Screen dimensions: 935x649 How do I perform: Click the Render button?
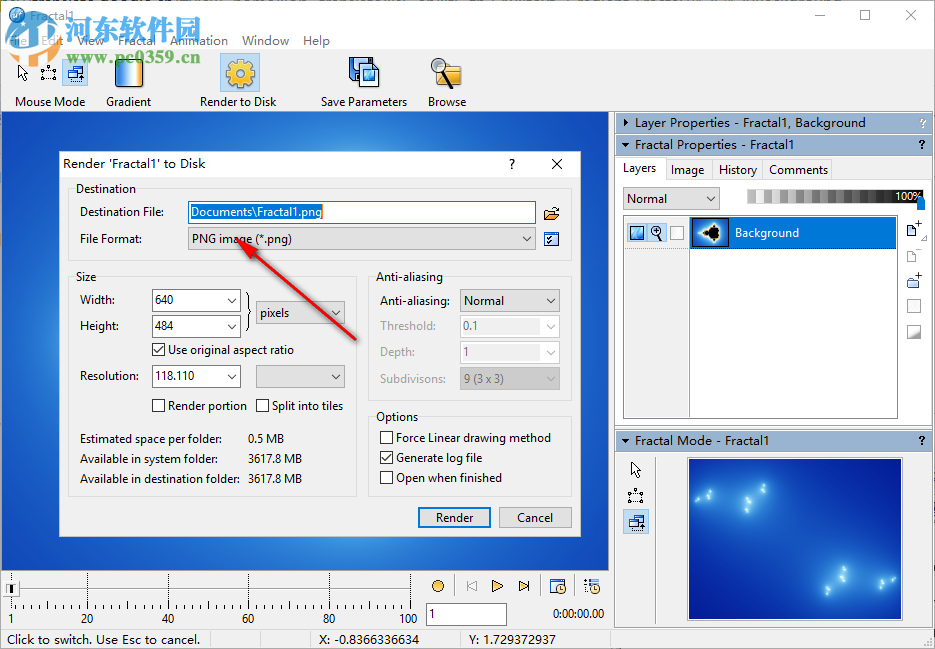454,518
